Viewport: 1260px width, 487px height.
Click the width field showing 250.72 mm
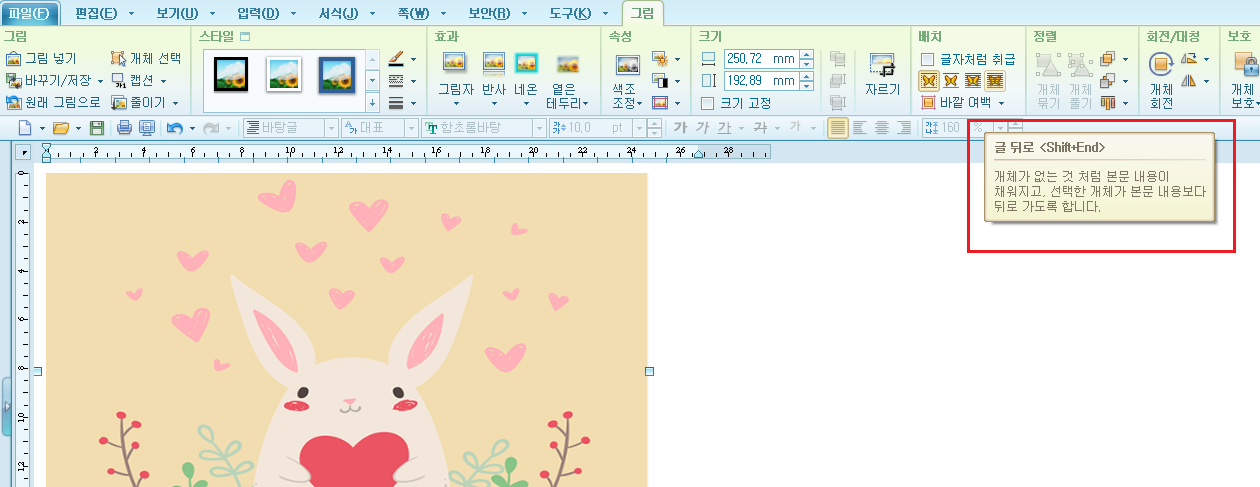pyautogui.click(x=760, y=59)
